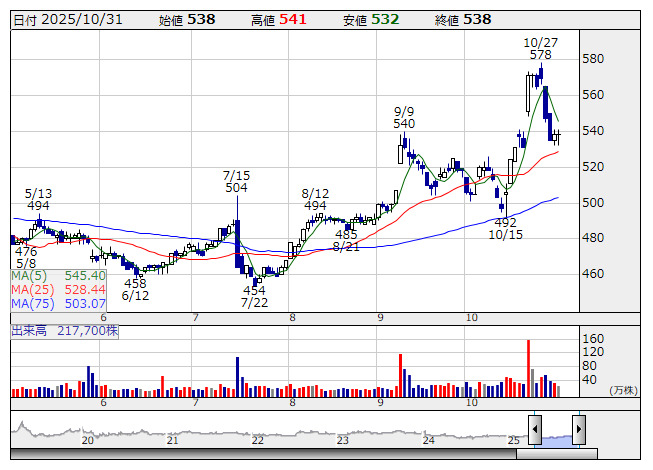The width and height of the screenshot is (653, 470).
Task: Click the 9/9 540 peak label
Action: coord(404,118)
